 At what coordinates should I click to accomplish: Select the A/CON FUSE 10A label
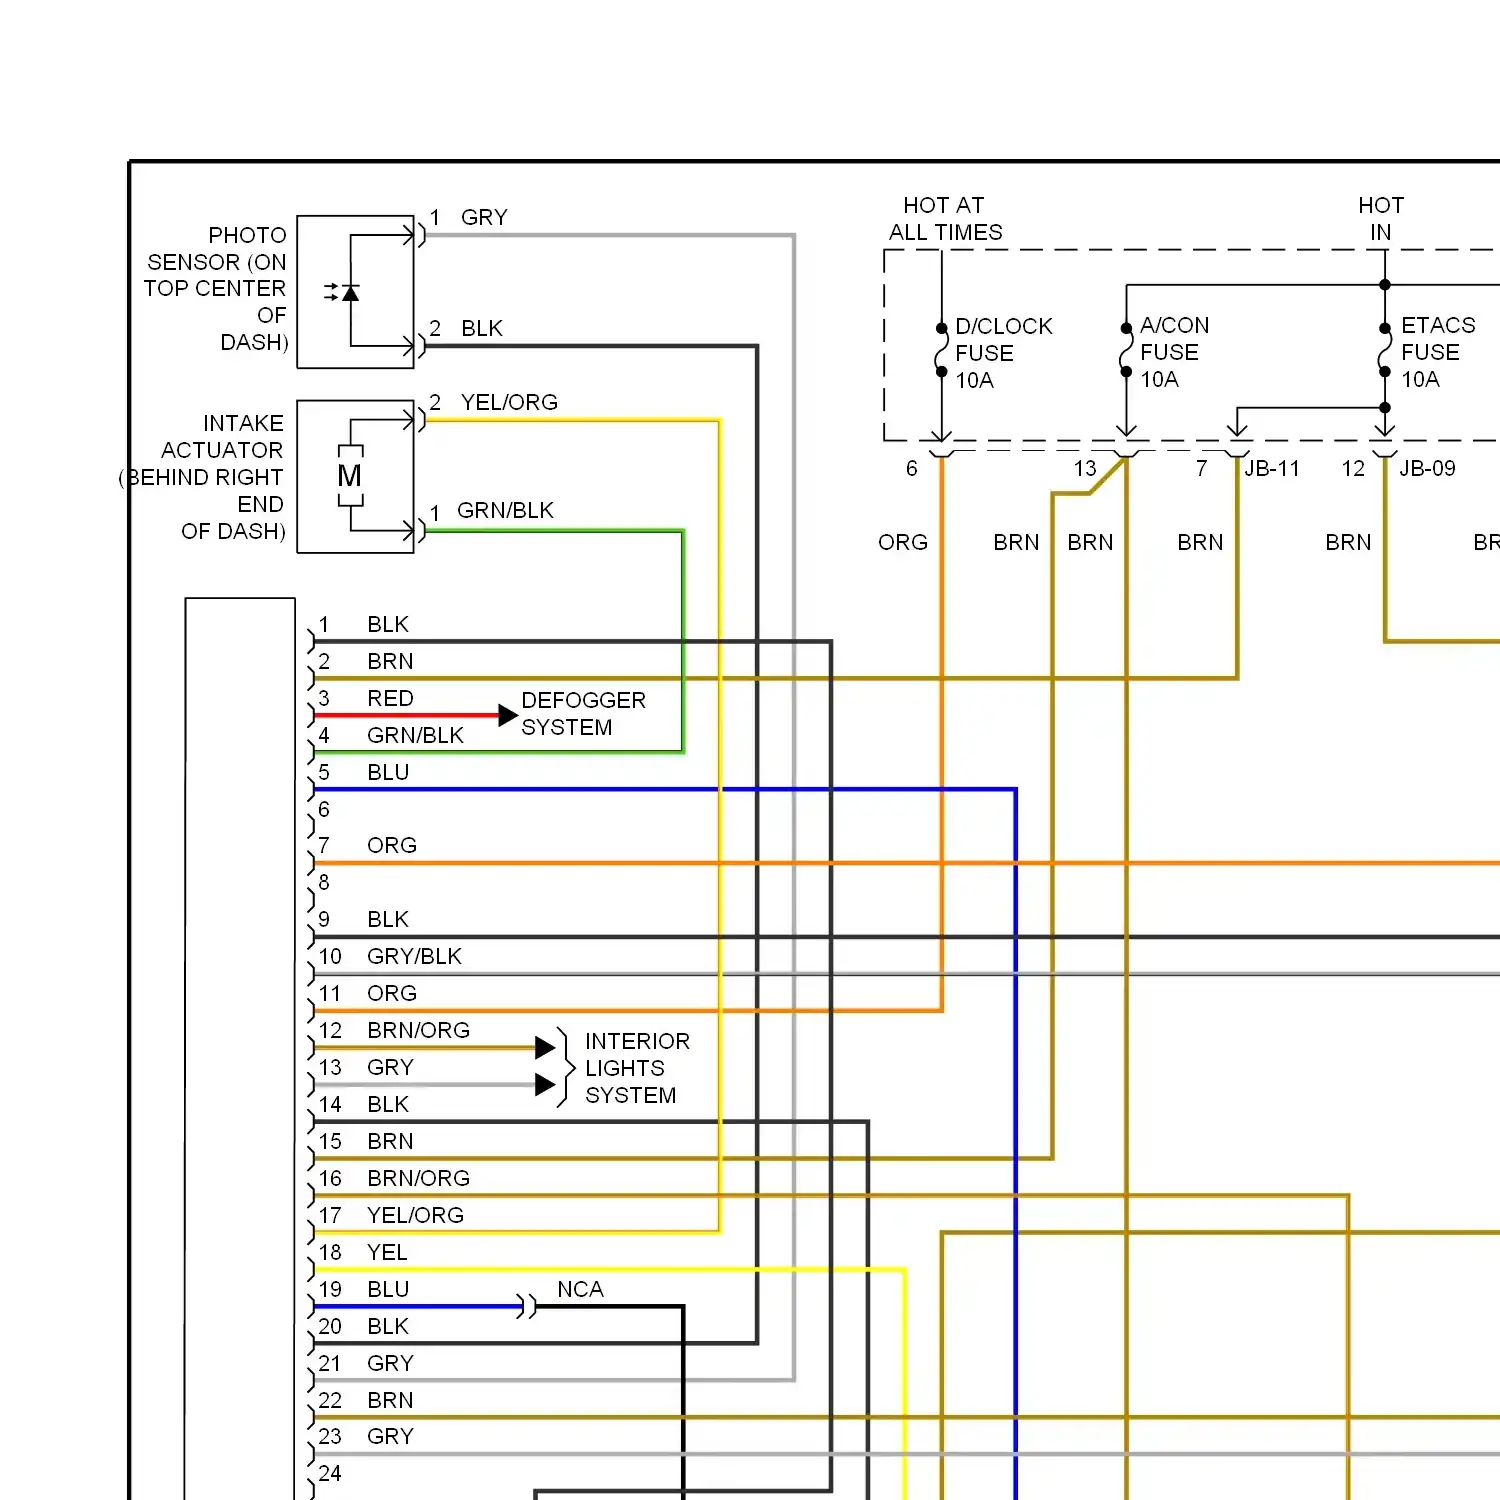pyautogui.click(x=1174, y=352)
